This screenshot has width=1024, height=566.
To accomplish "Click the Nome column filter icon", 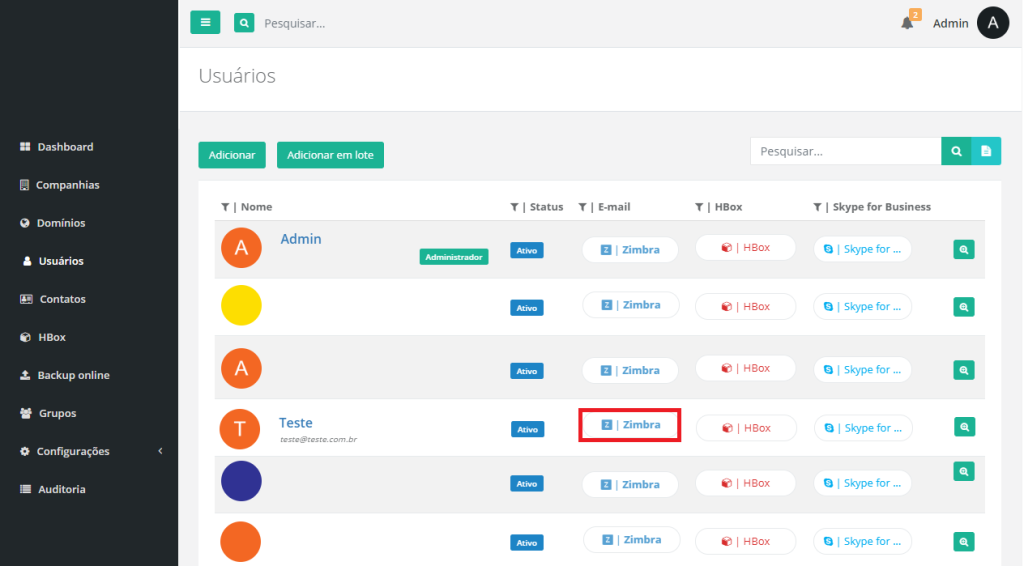I will (225, 207).
